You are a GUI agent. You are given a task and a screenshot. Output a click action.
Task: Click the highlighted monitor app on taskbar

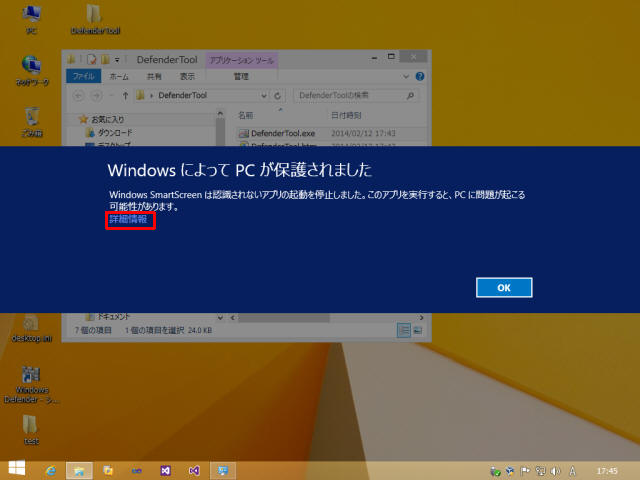pyautogui.click(x=223, y=471)
